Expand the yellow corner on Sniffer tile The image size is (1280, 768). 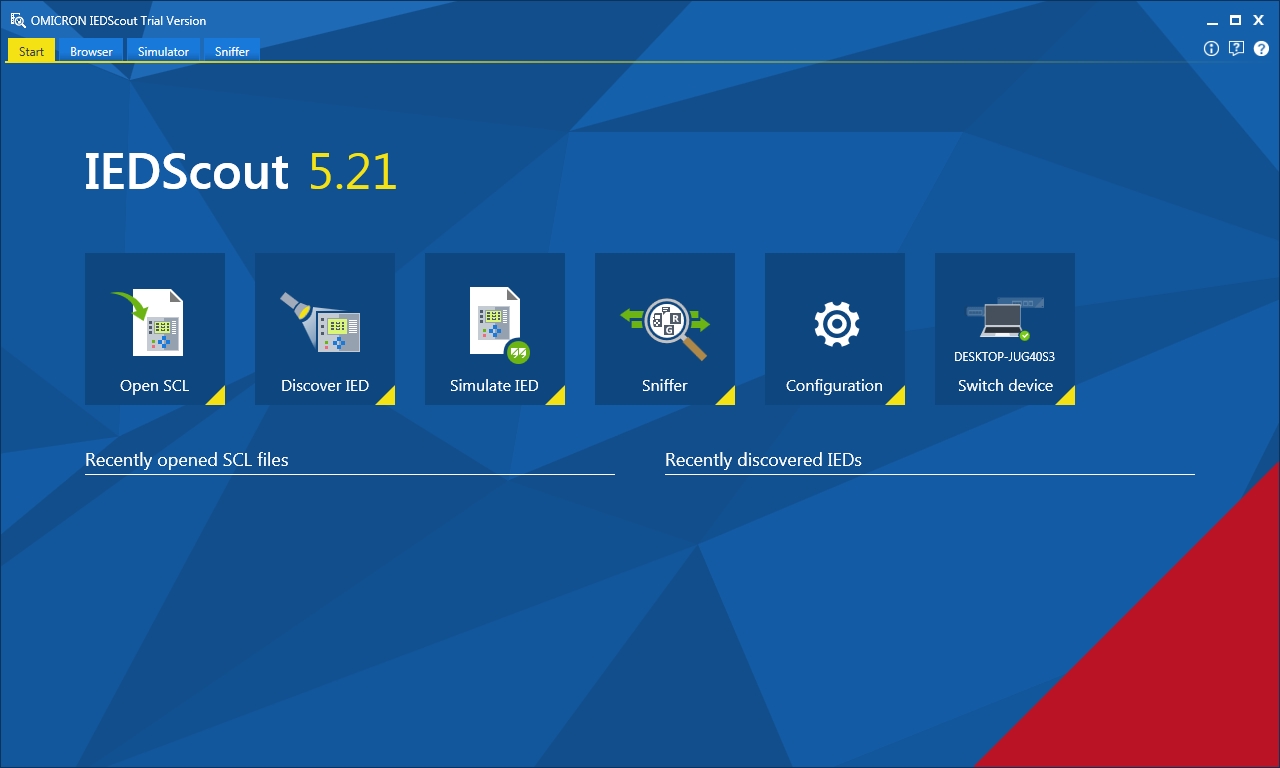727,397
